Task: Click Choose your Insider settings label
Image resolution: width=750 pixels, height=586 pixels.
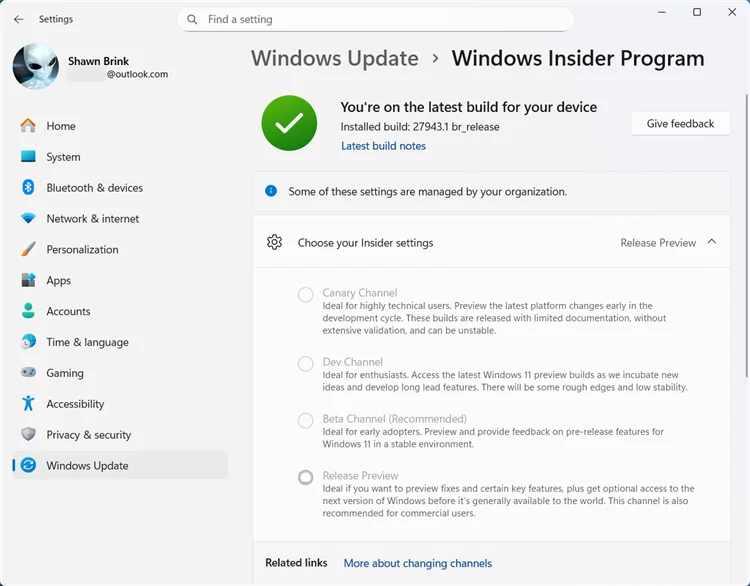Action: 365,243
